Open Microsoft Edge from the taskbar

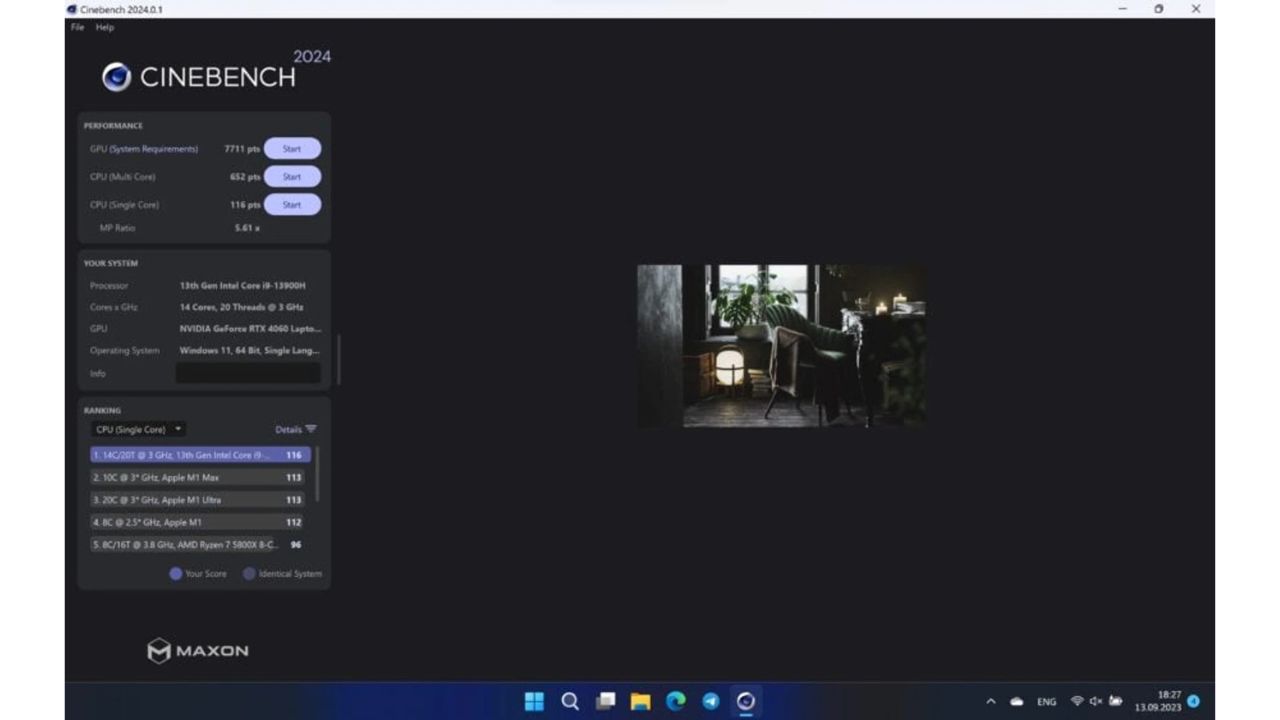[676, 701]
